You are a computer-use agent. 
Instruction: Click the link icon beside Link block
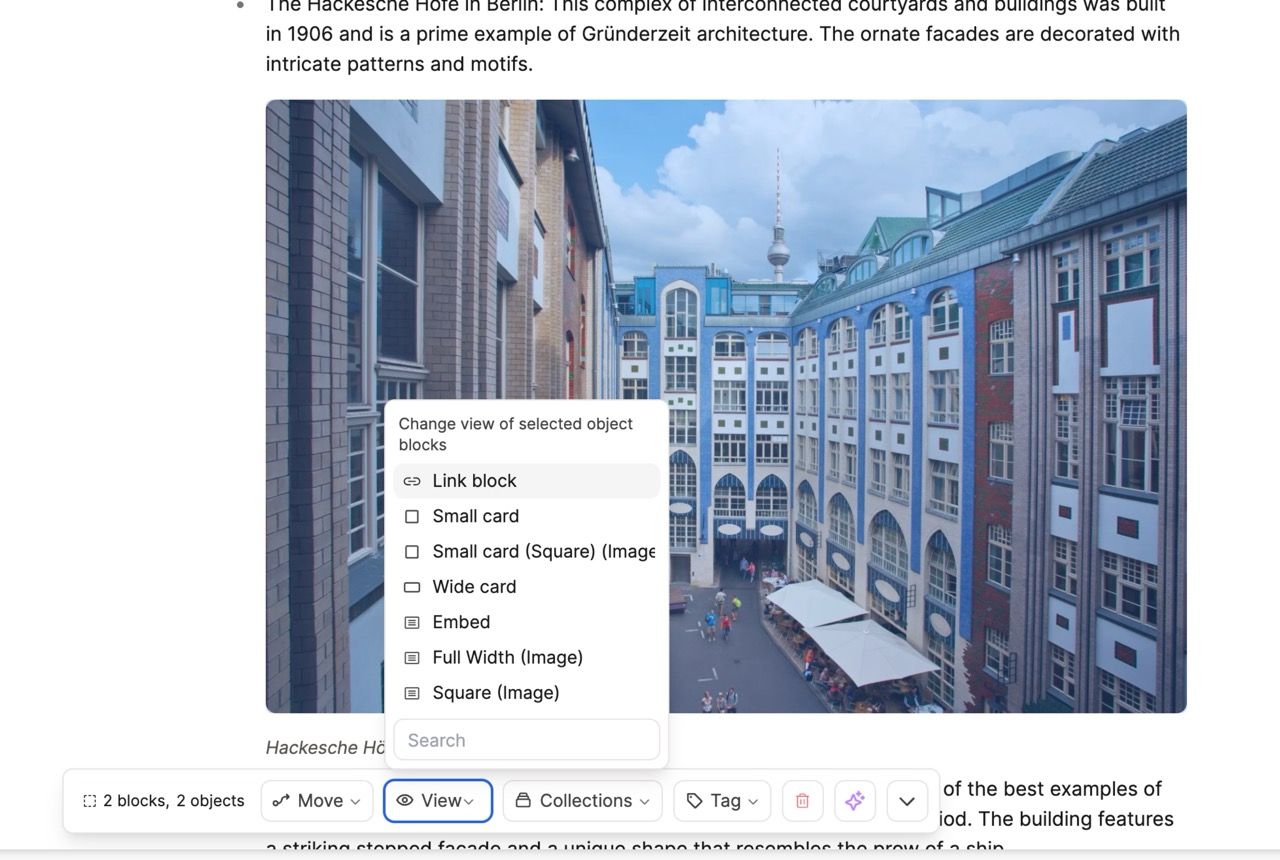(412, 481)
